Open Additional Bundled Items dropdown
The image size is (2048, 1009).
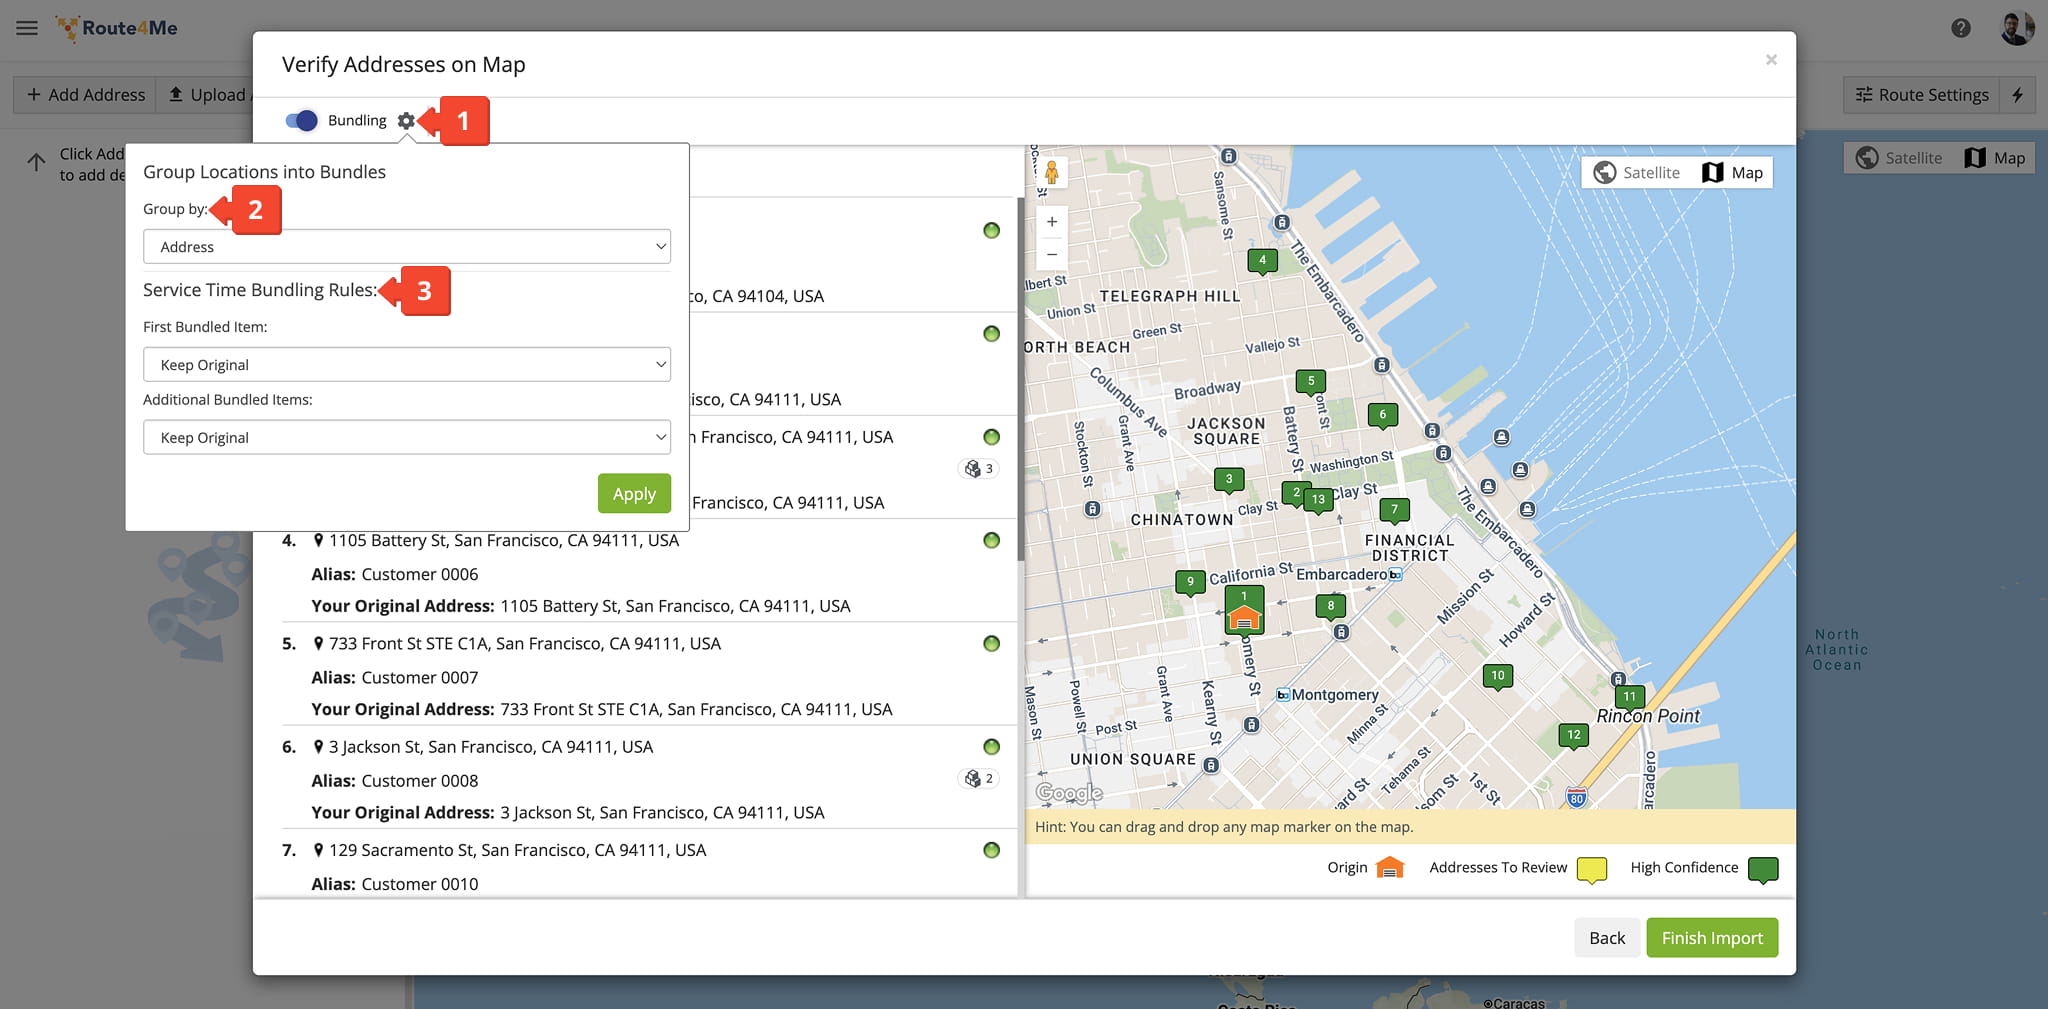[406, 438]
